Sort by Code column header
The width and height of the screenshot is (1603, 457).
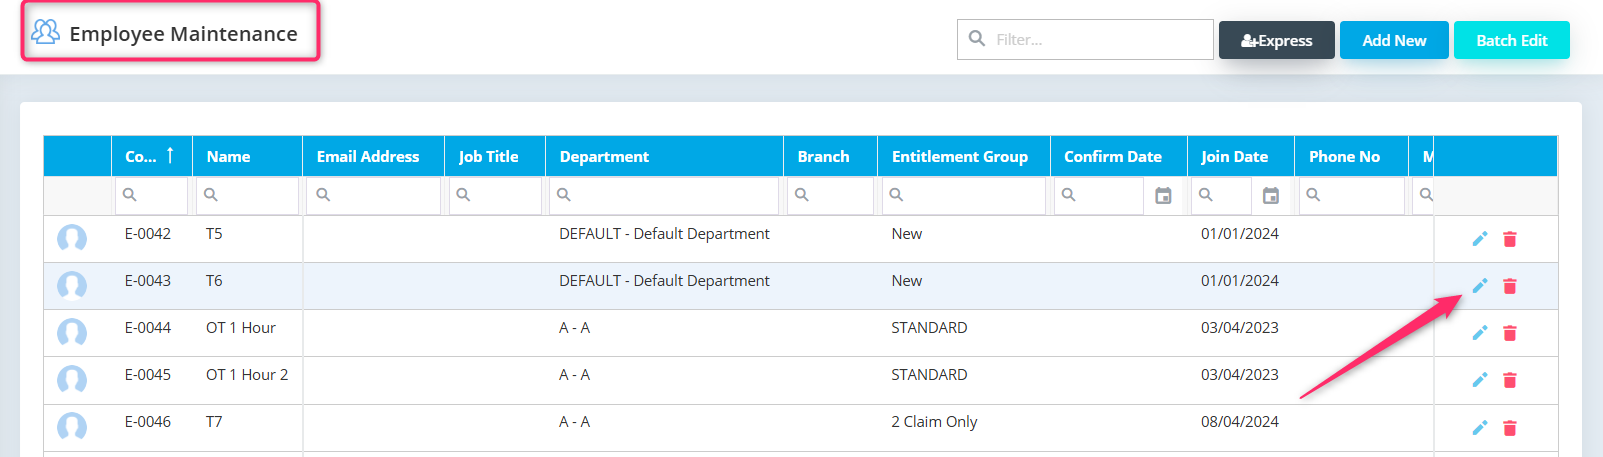click(152, 156)
